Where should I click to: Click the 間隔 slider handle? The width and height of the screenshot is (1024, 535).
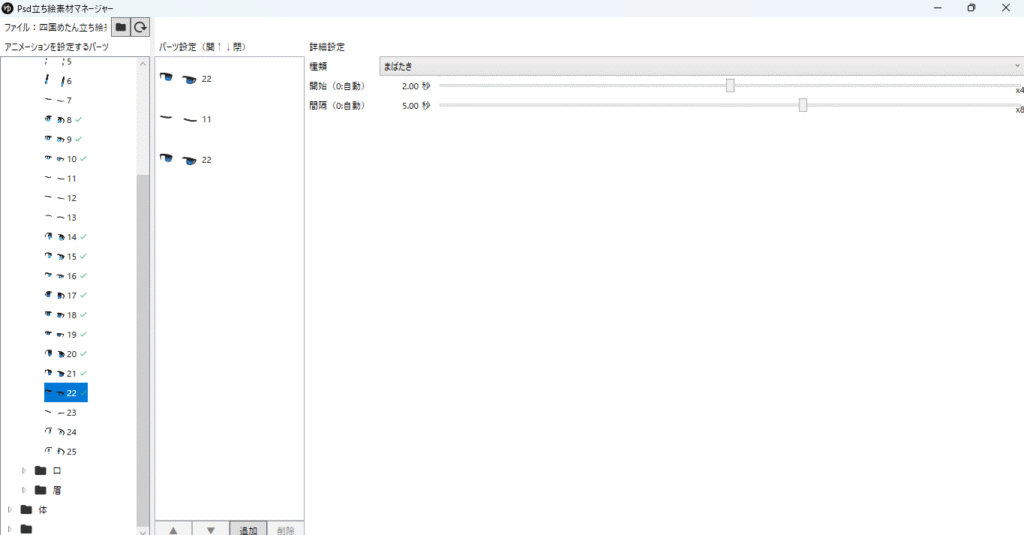click(803, 105)
